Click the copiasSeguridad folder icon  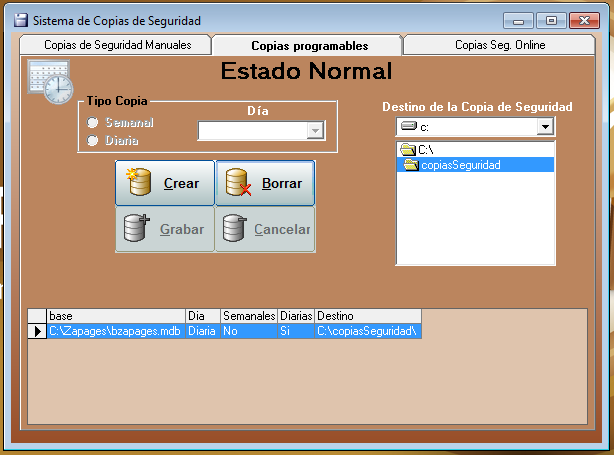coord(411,165)
